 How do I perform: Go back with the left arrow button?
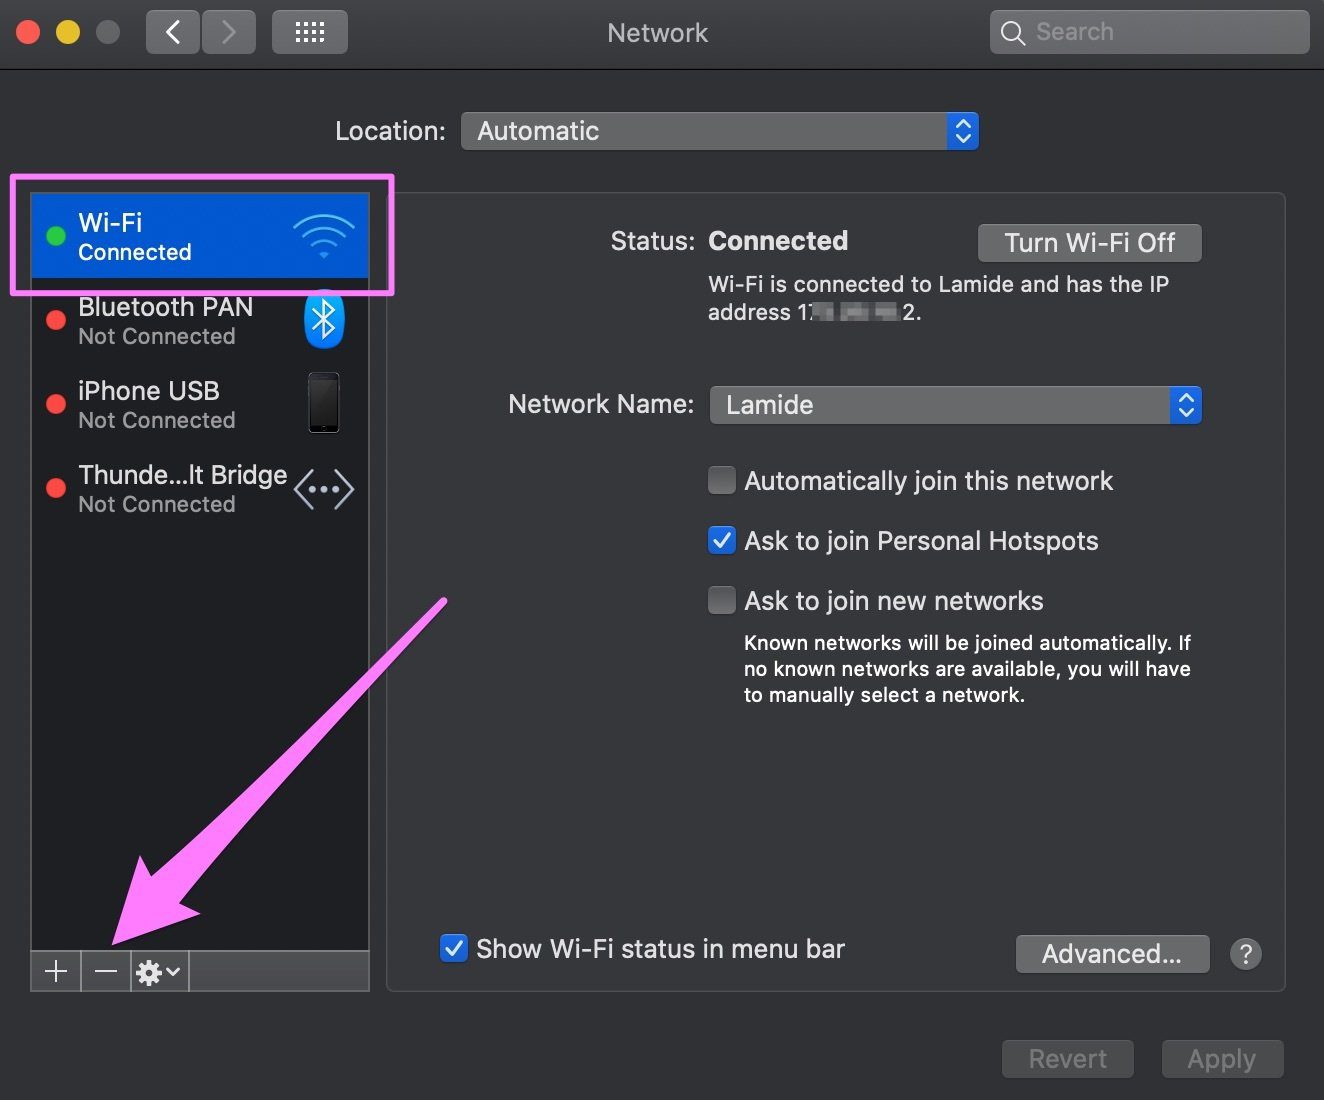pos(173,32)
